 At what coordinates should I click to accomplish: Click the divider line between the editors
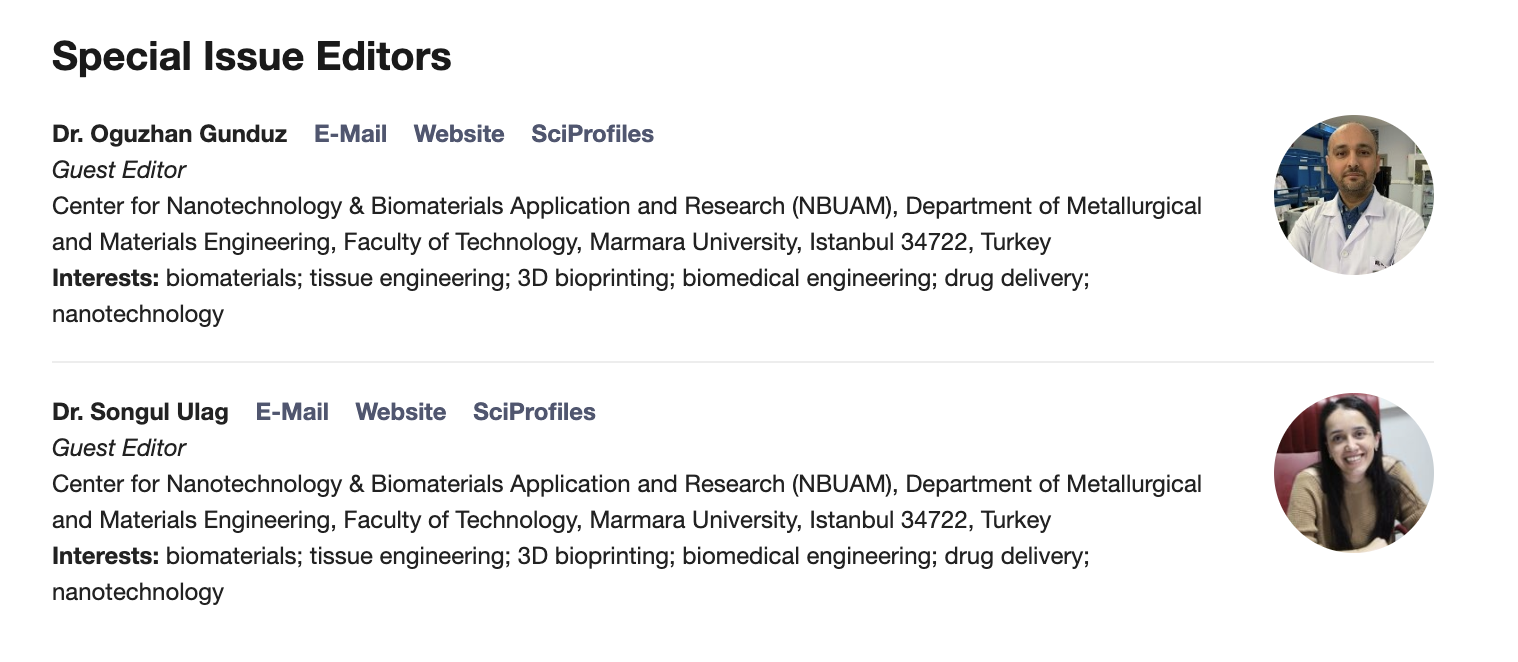(x=742, y=361)
